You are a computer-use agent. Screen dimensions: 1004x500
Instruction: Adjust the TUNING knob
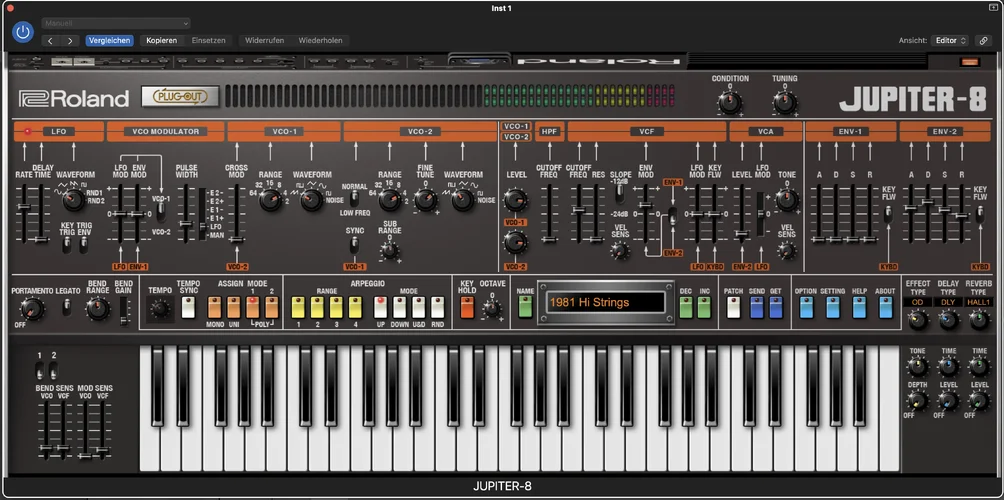pyautogui.click(x=784, y=102)
